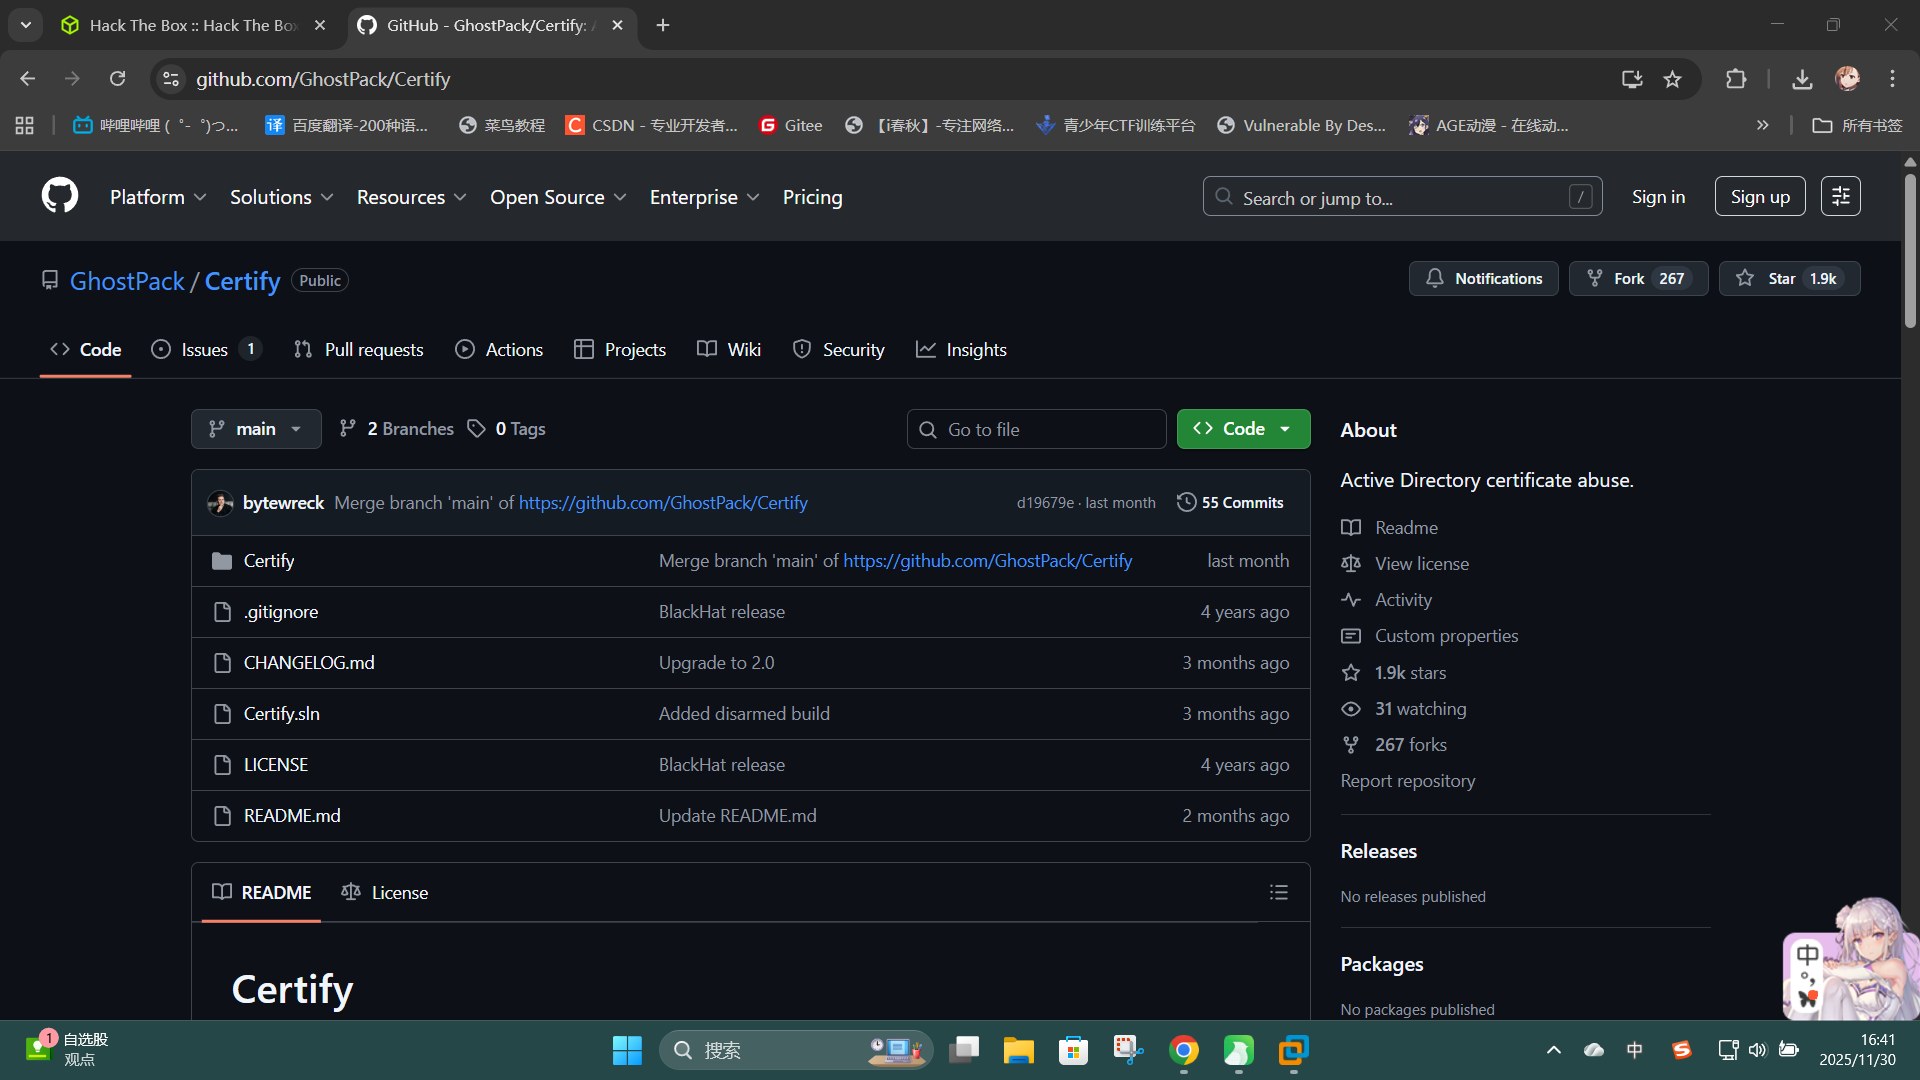Click the README outline list icon
Image resolution: width=1920 pixels, height=1080 pixels.
tap(1278, 892)
